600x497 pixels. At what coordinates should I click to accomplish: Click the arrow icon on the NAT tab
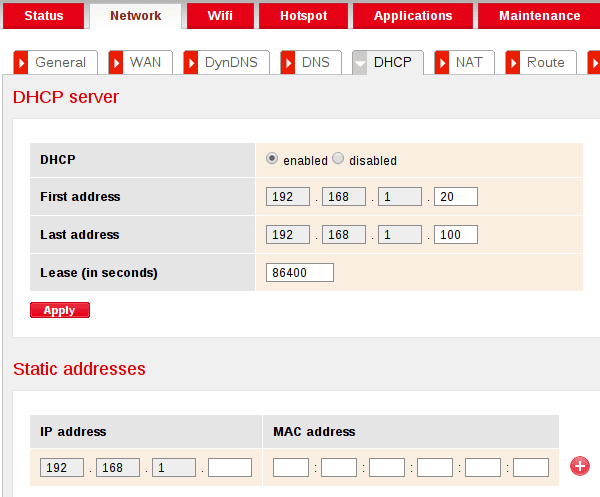[x=441, y=62]
